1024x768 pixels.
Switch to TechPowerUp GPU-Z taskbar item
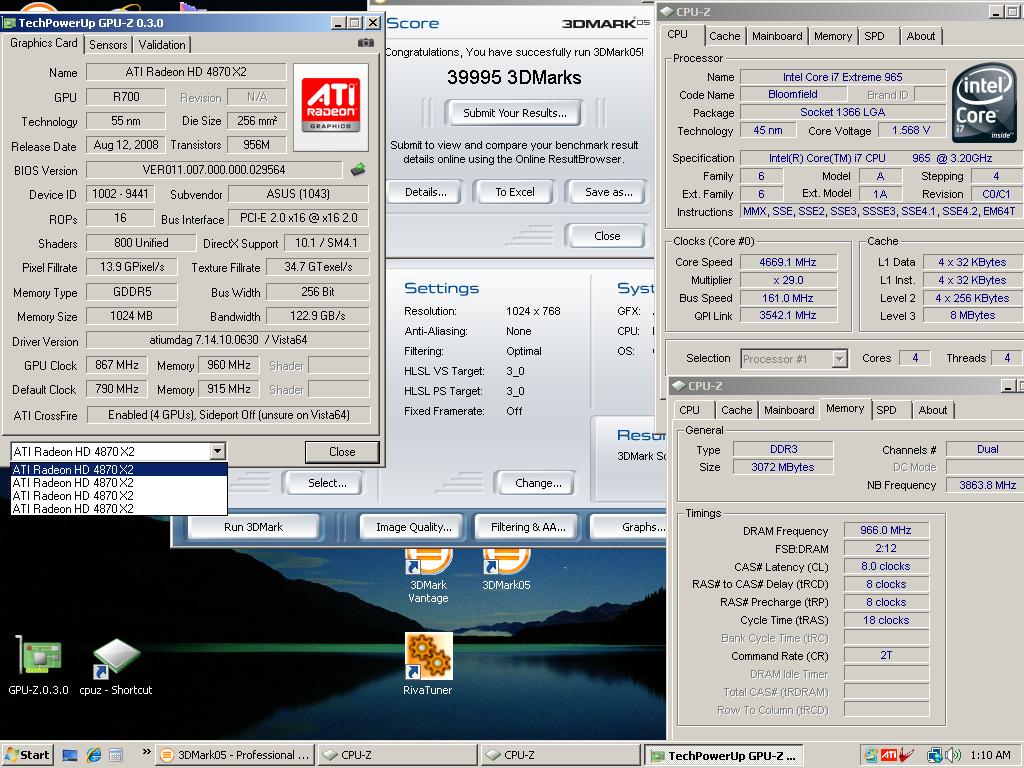(724, 756)
